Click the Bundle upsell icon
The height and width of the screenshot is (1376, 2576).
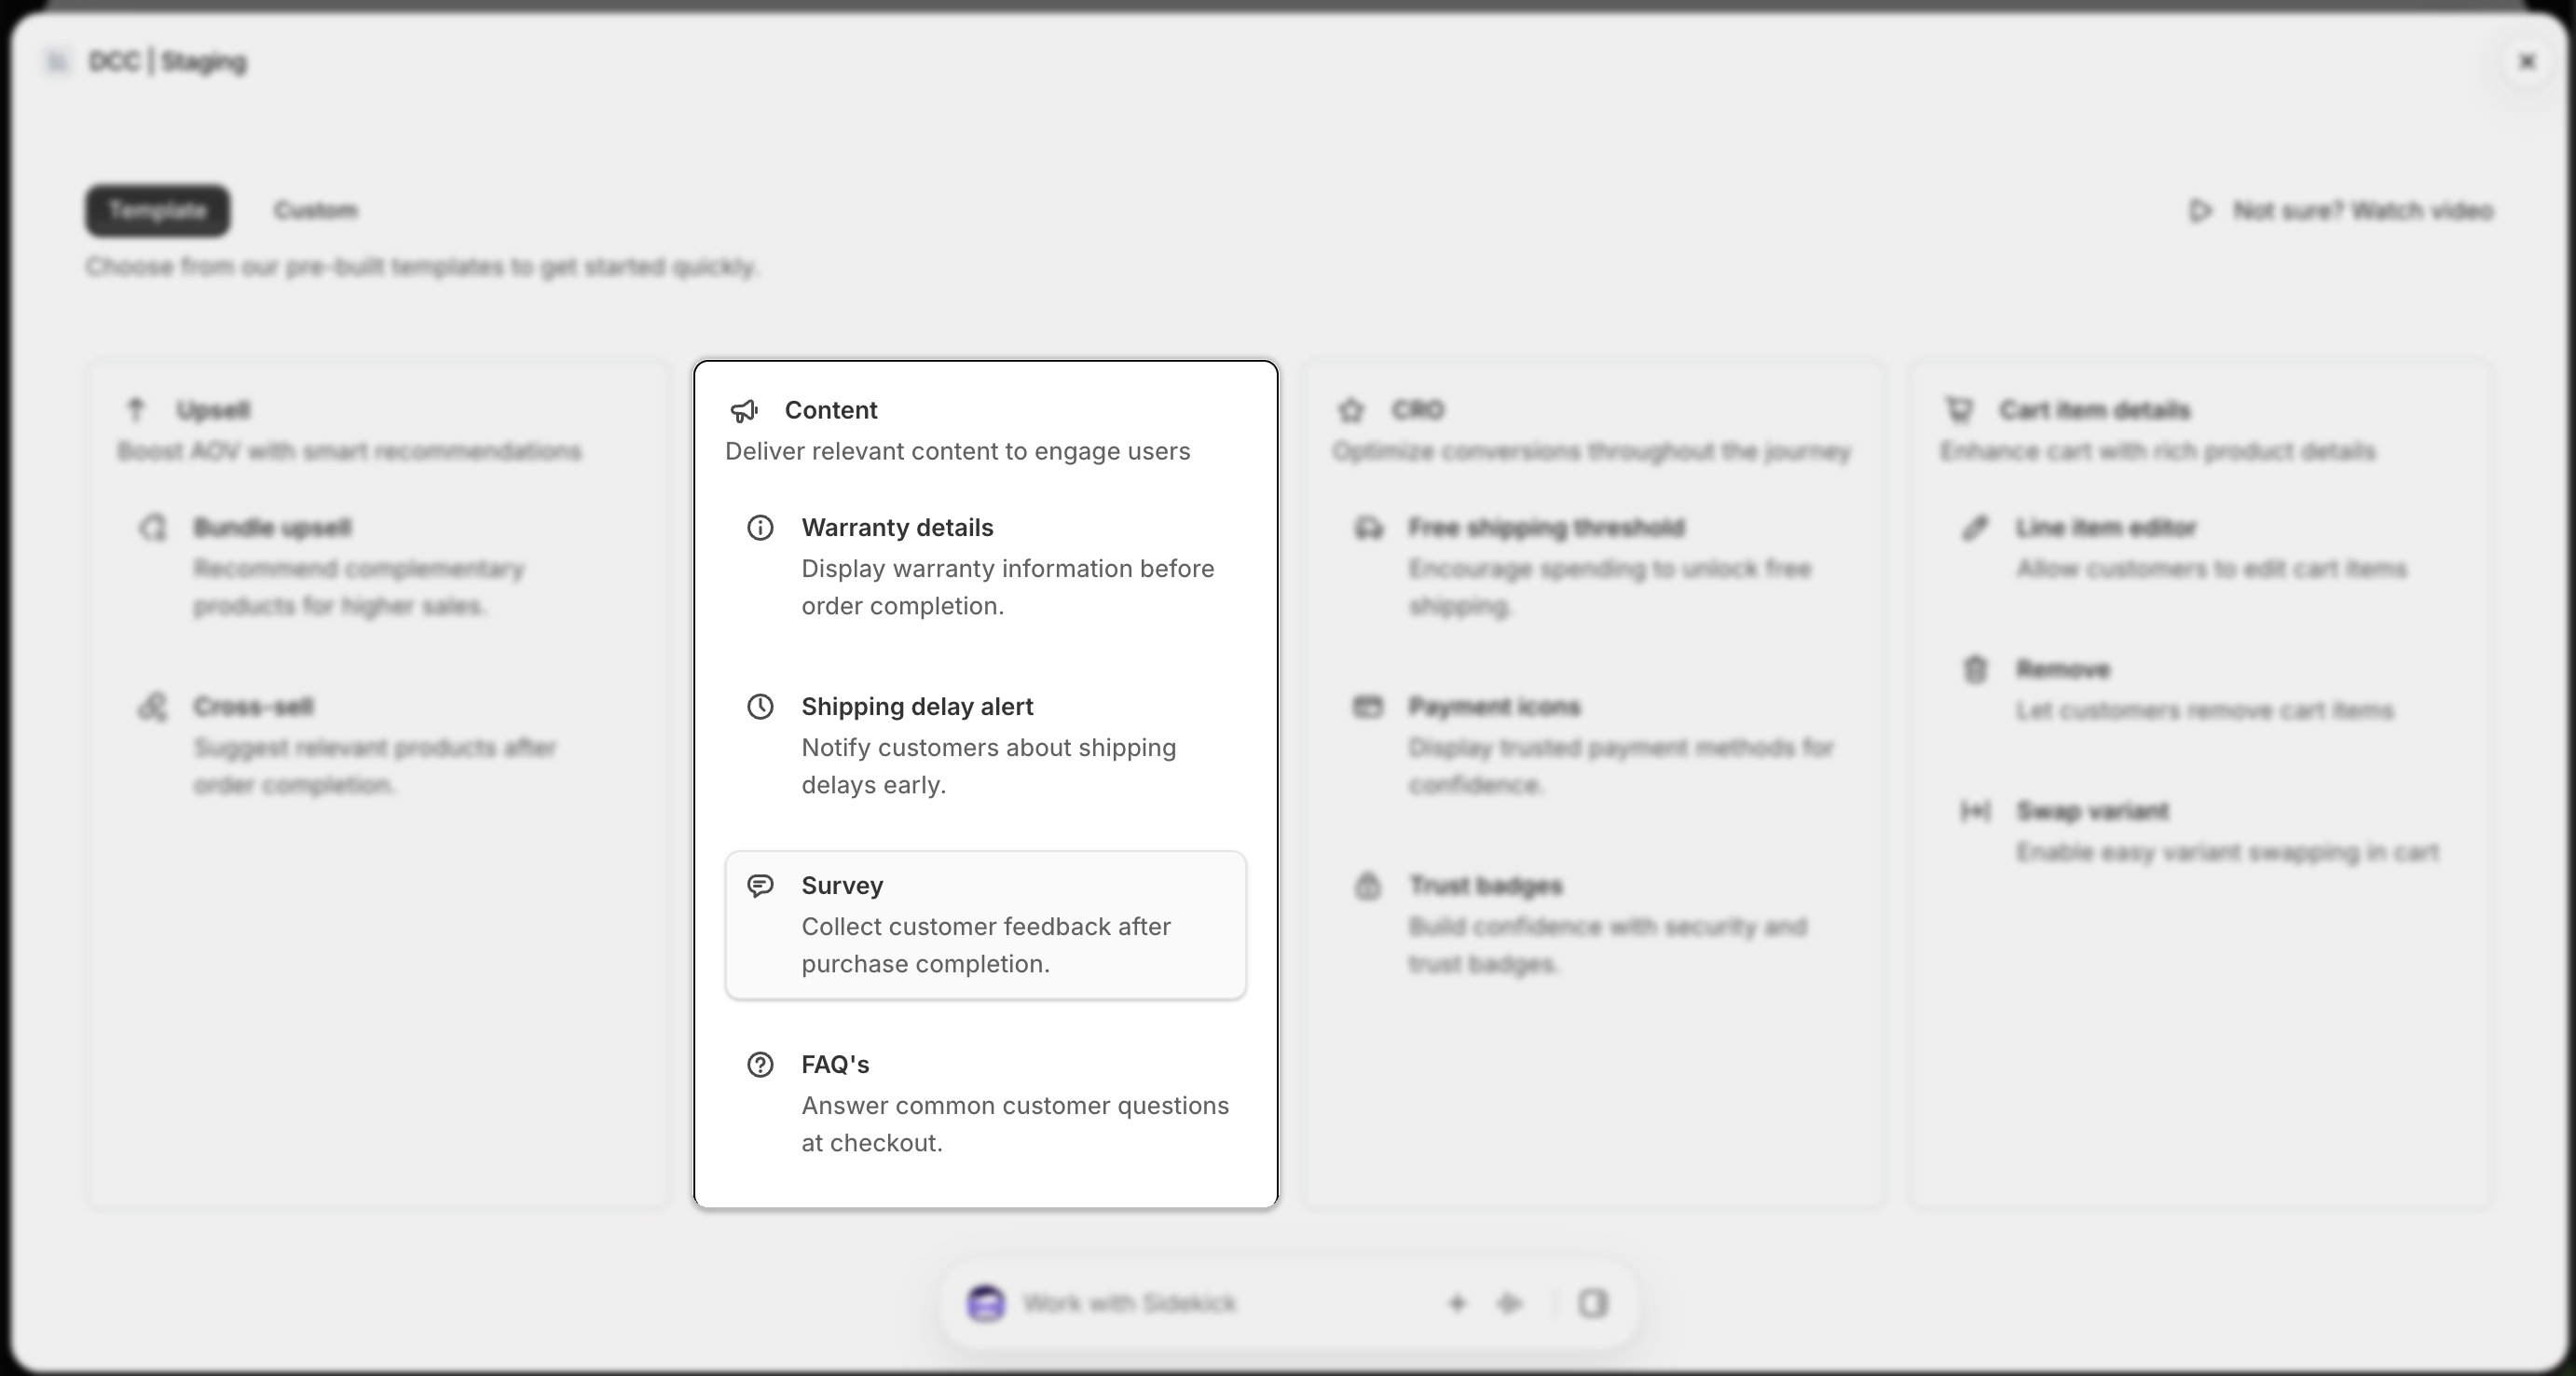point(152,528)
